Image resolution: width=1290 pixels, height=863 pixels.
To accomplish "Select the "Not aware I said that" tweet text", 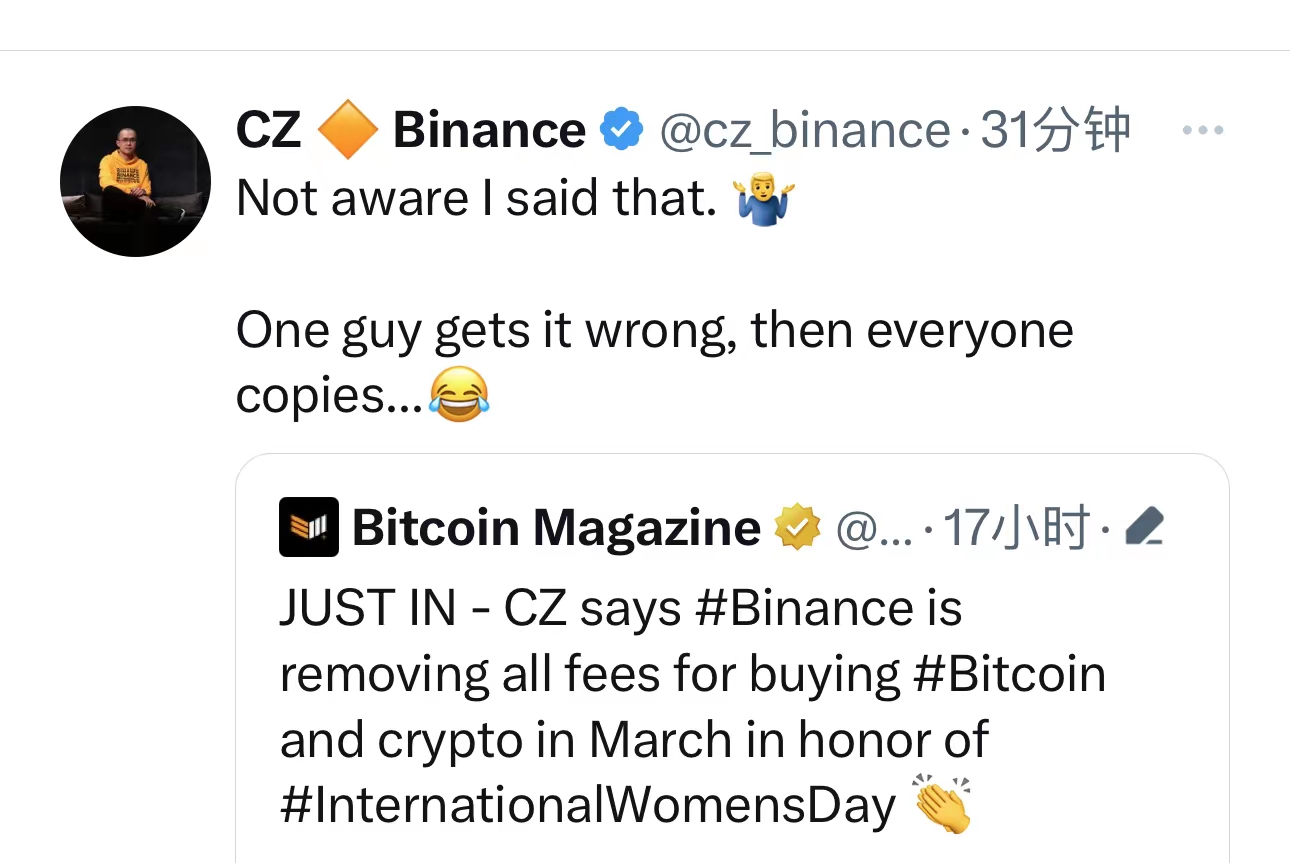I will pyautogui.click(x=477, y=199).
